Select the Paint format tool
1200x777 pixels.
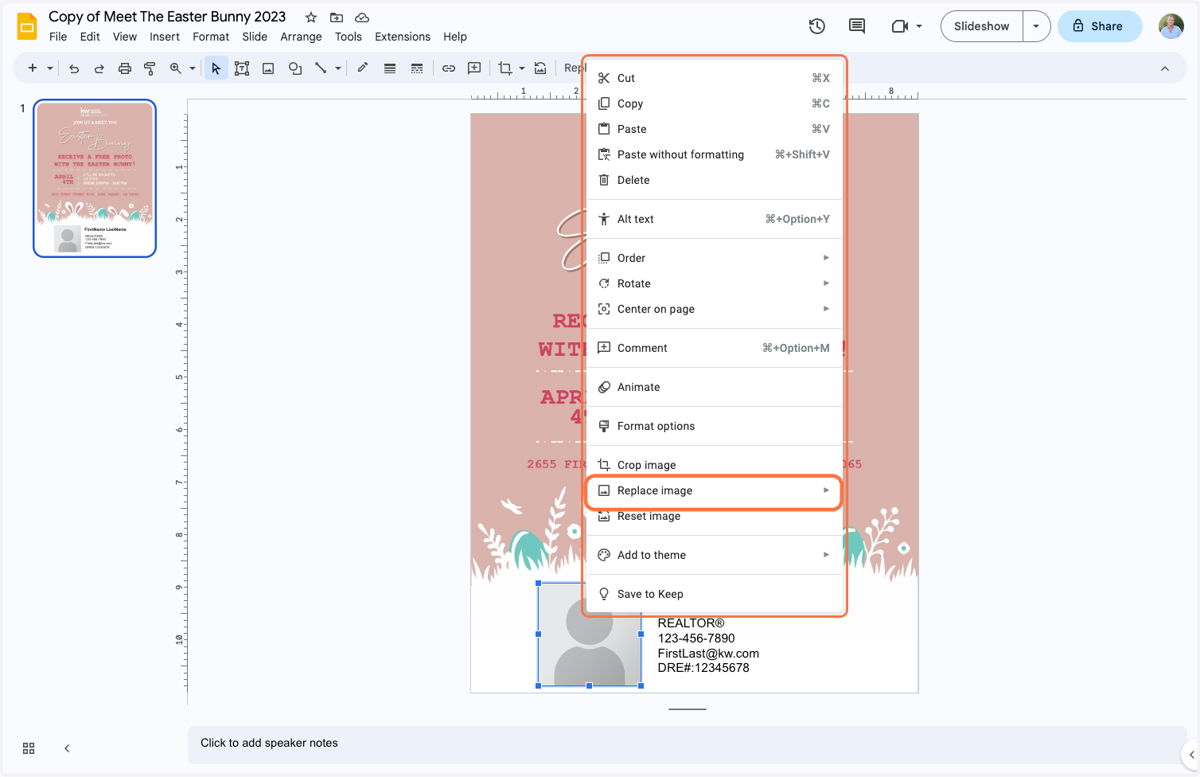coord(150,68)
